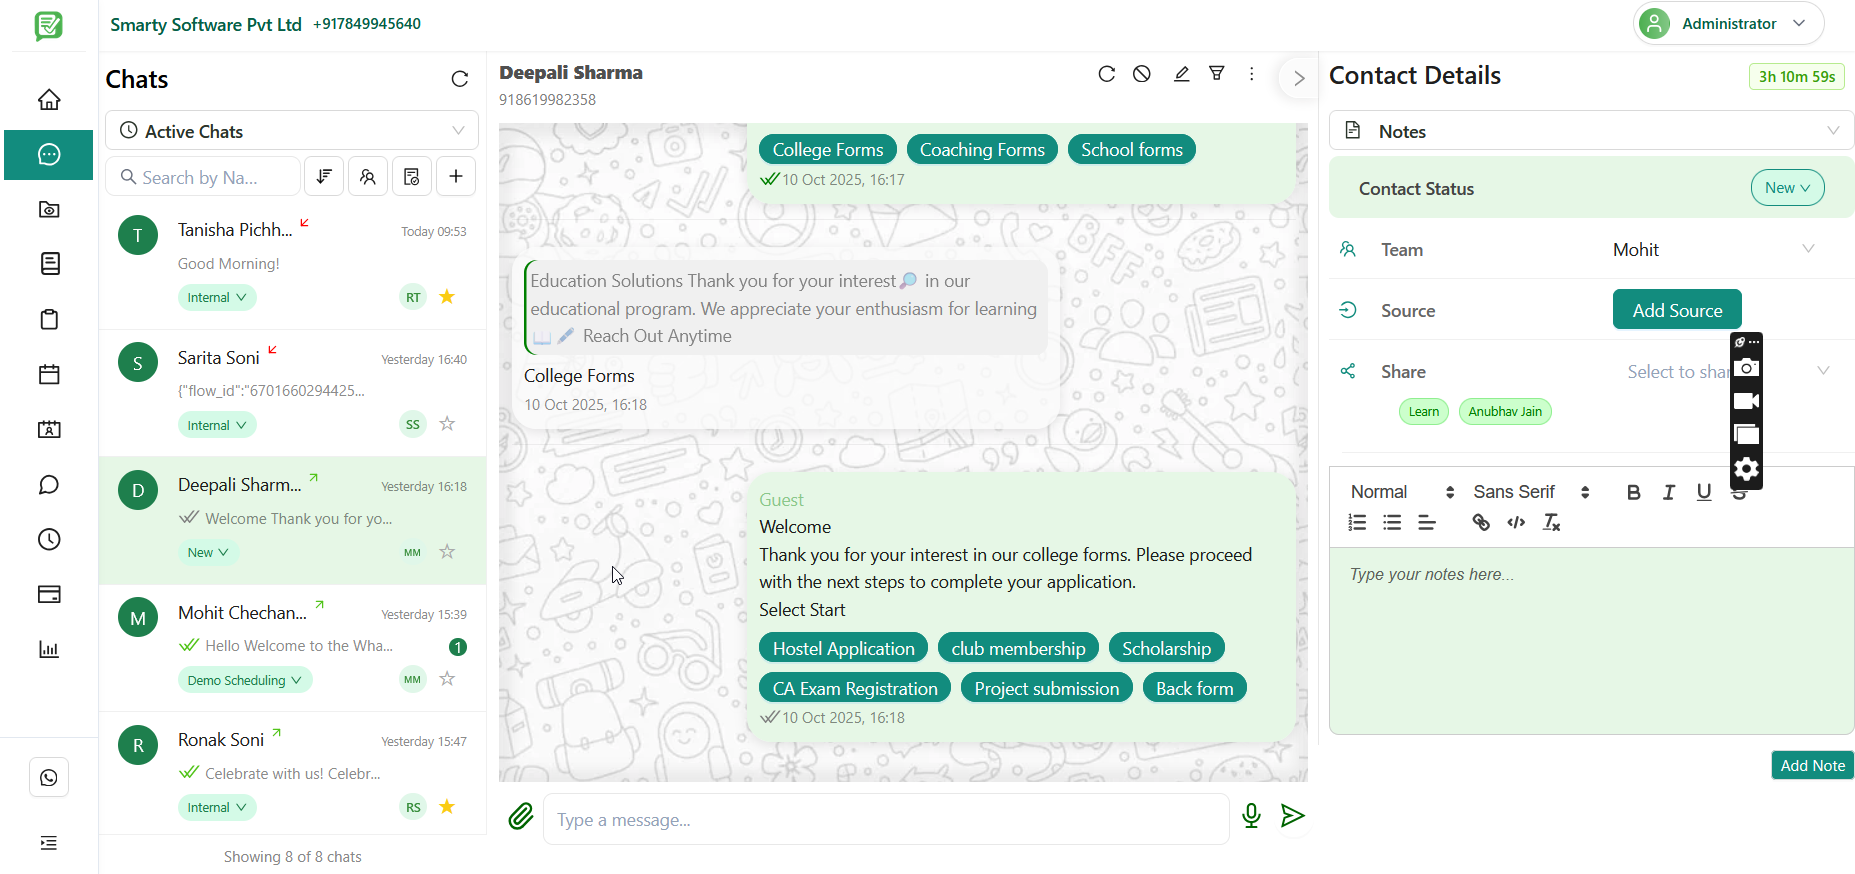Change Contact Status from New
1855x874 pixels.
[1787, 188]
